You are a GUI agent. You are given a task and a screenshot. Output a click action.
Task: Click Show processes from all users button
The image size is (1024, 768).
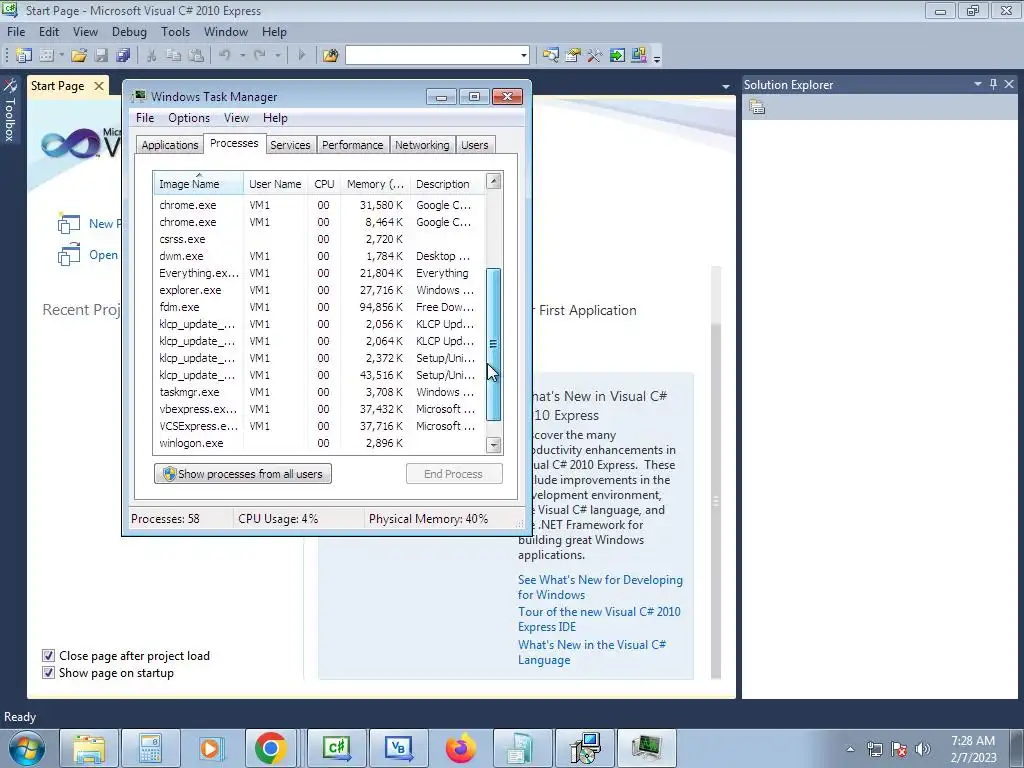point(243,473)
